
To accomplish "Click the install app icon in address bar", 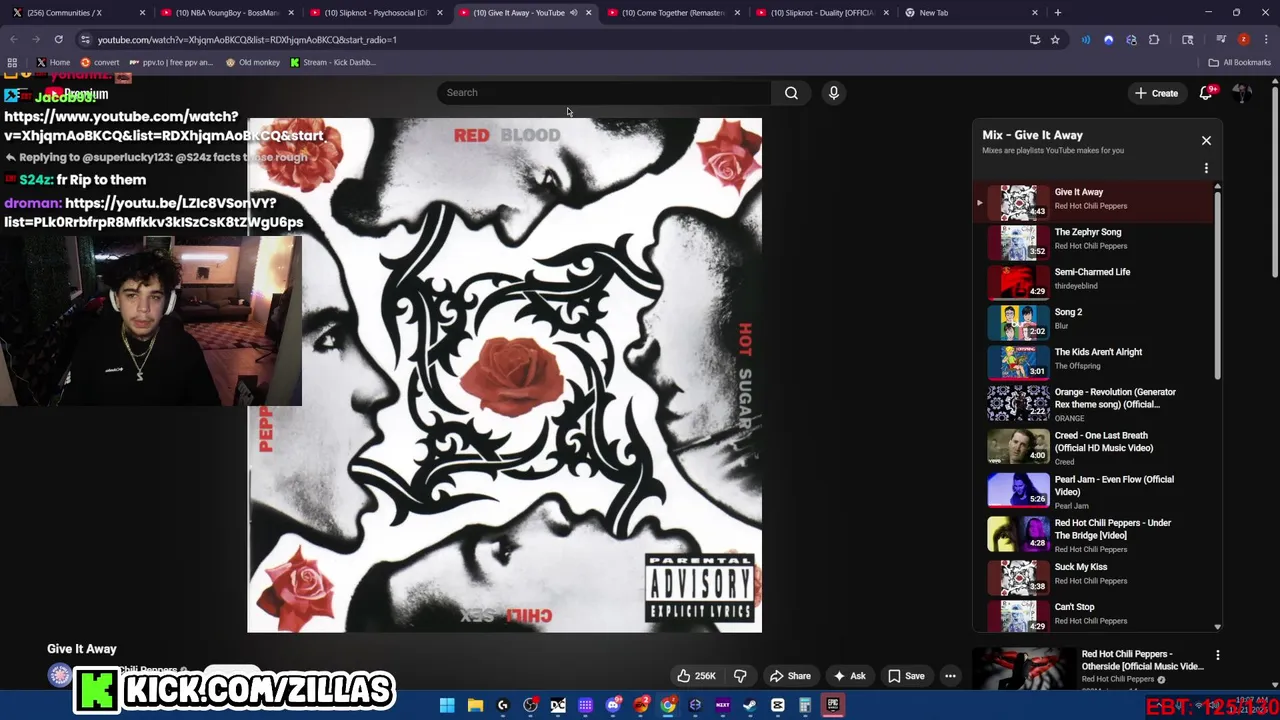I will tap(1035, 40).
